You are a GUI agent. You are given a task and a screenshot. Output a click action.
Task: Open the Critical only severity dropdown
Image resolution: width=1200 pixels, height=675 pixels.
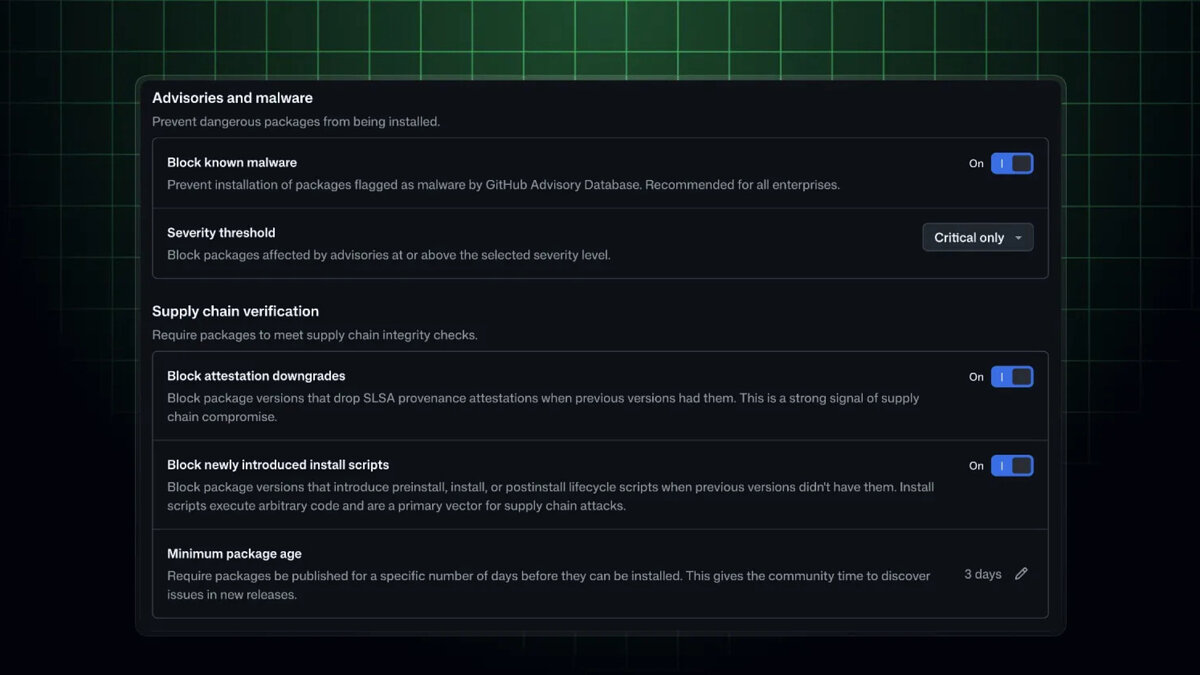(x=978, y=237)
